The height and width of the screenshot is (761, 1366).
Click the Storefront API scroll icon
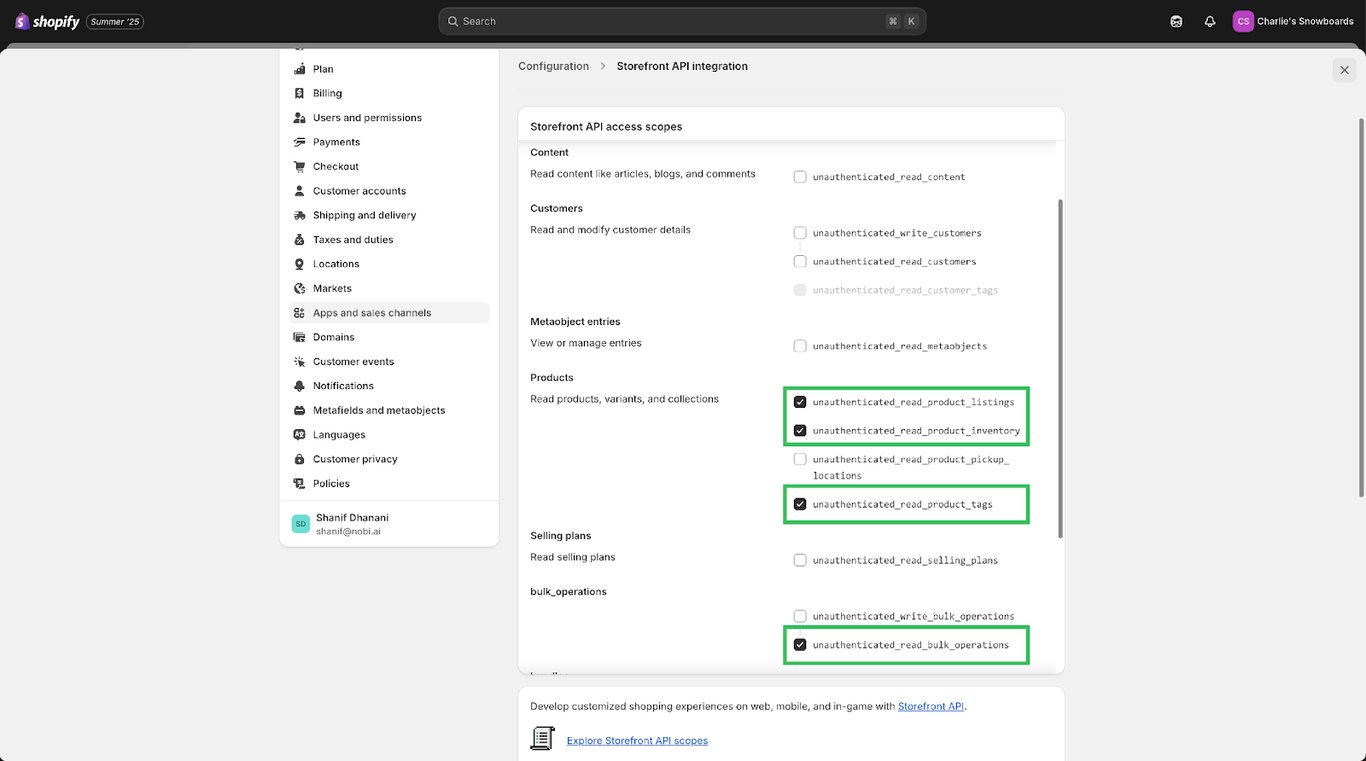[x=542, y=739]
